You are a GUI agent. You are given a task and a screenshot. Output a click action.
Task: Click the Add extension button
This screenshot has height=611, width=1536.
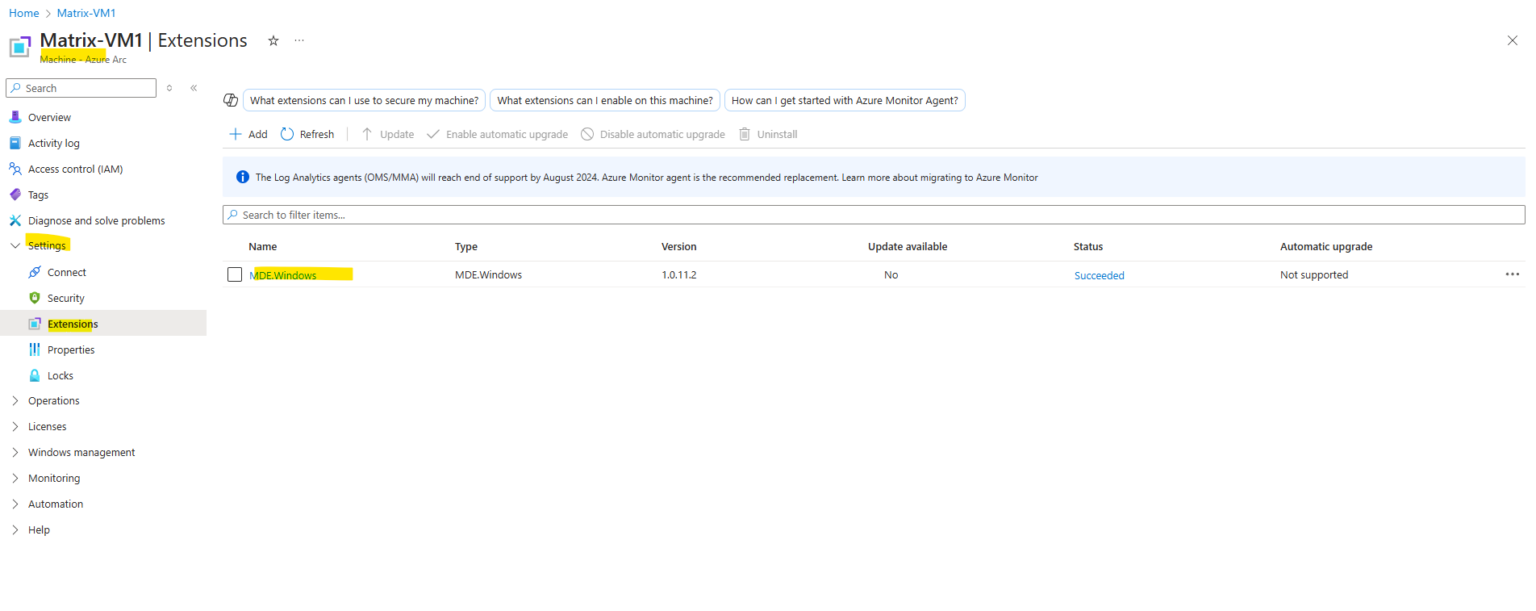tap(248, 133)
